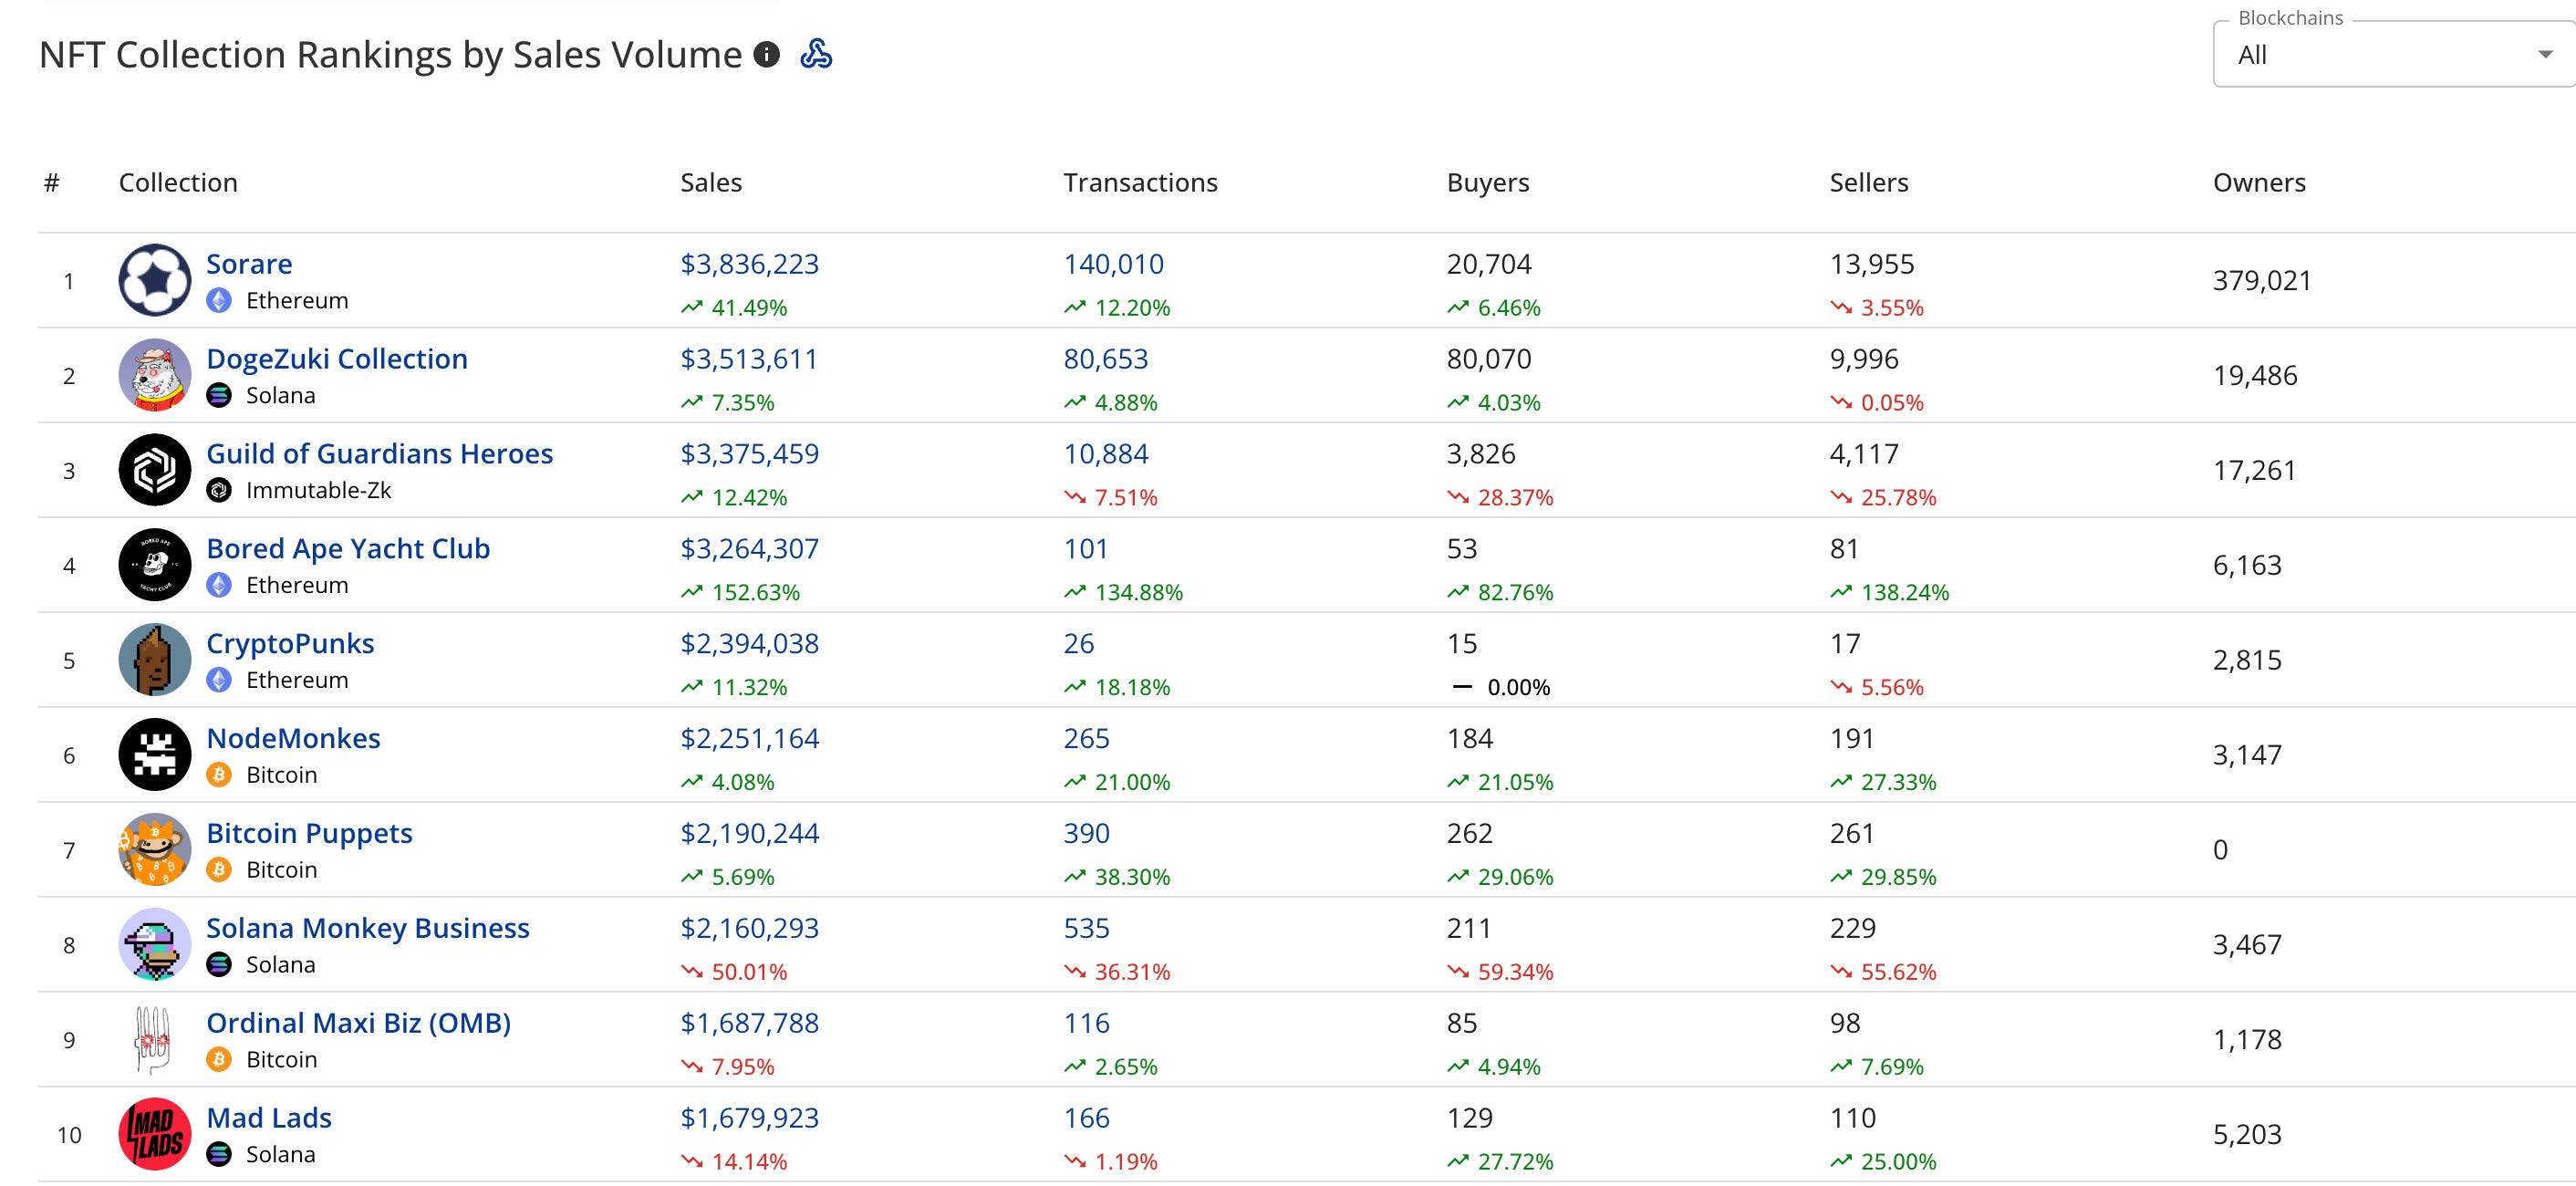Click the Mad Lads red logo
Screen dimensions: 2576x1186
[x=154, y=1134]
